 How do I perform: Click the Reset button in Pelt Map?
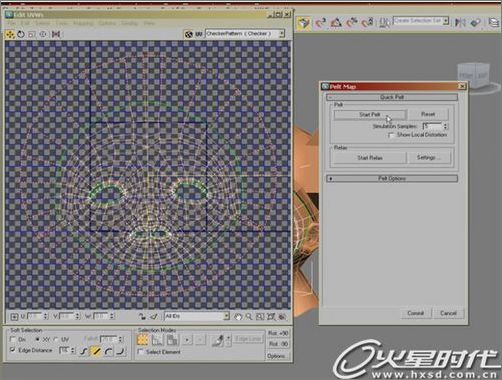428,114
